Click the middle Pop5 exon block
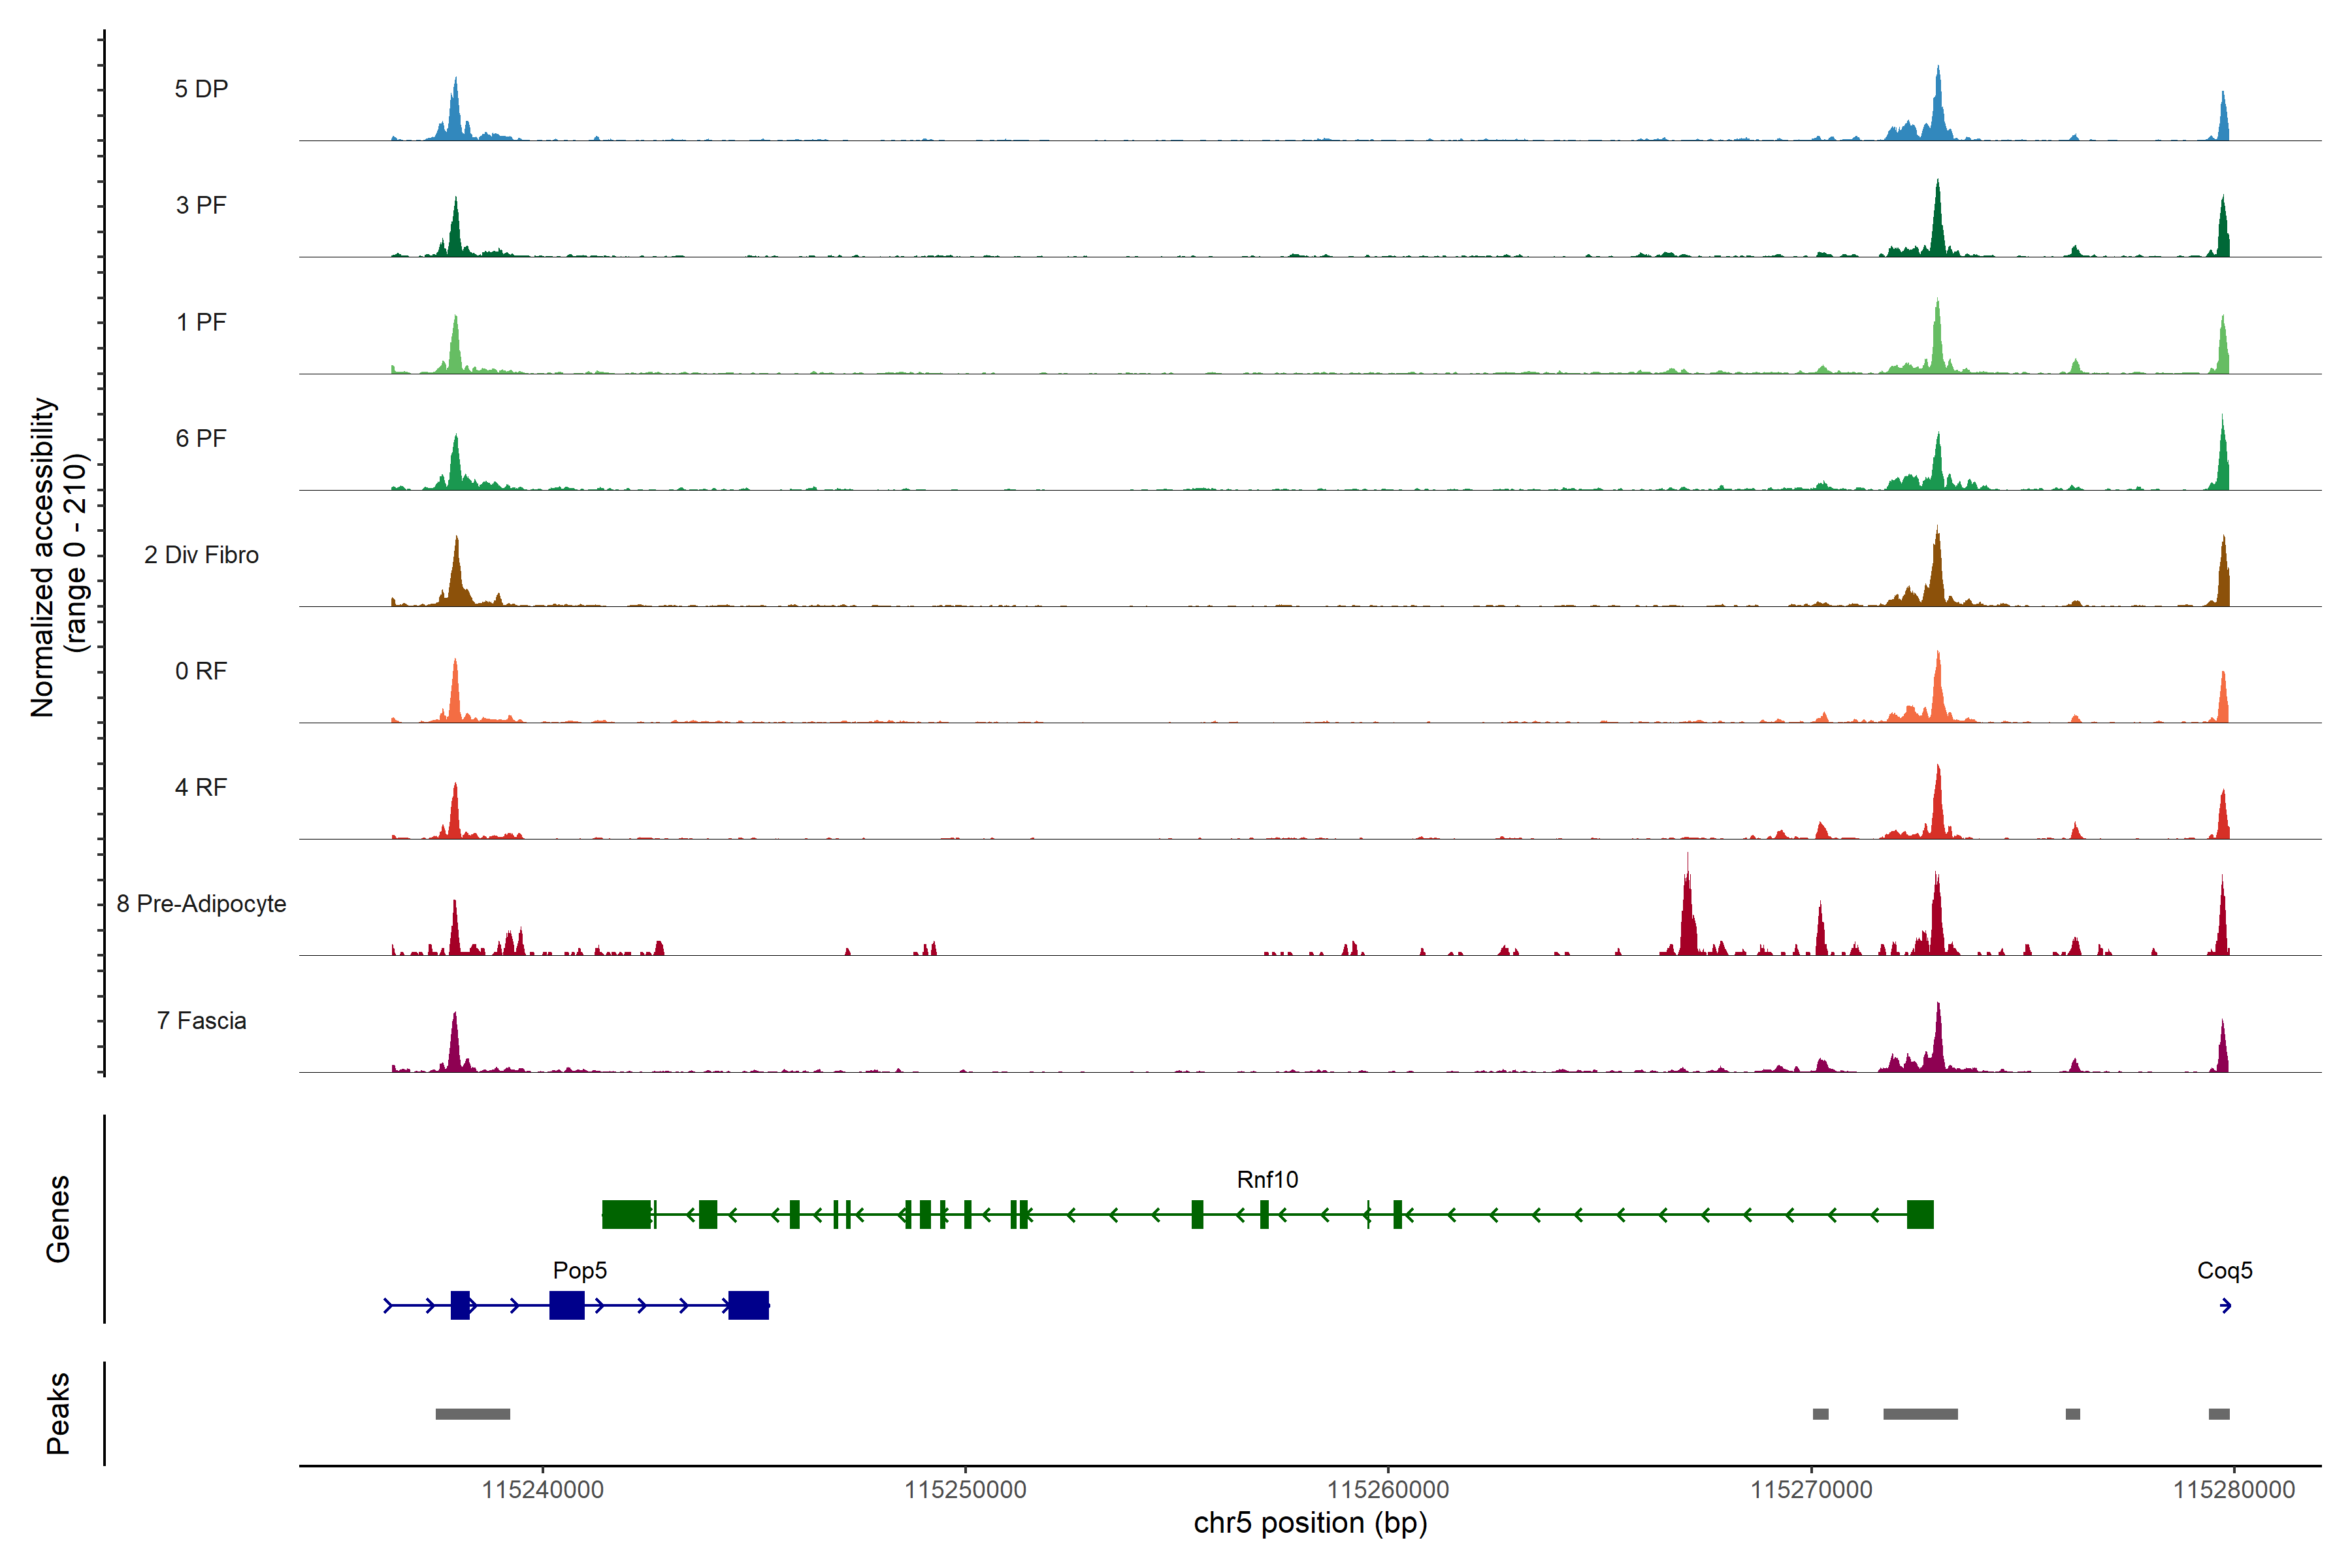This screenshot has height=1568, width=2352. coord(567,1305)
